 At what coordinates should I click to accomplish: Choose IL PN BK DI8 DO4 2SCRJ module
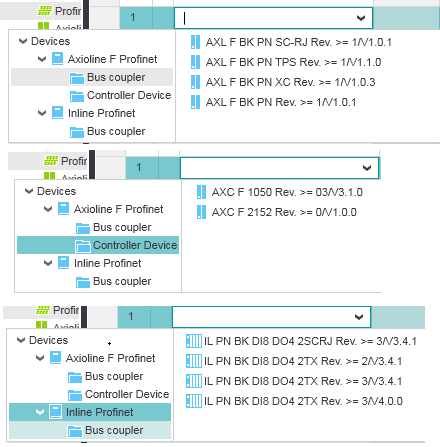[x=310, y=341]
